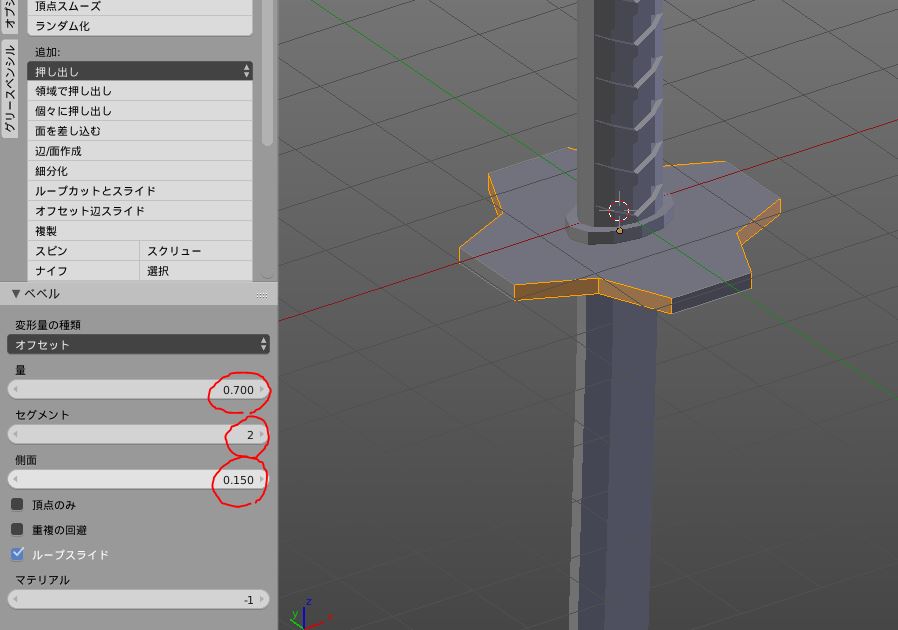The image size is (898, 630).
Task: Decrease マテリアル index with left arrow
Action: coord(15,600)
